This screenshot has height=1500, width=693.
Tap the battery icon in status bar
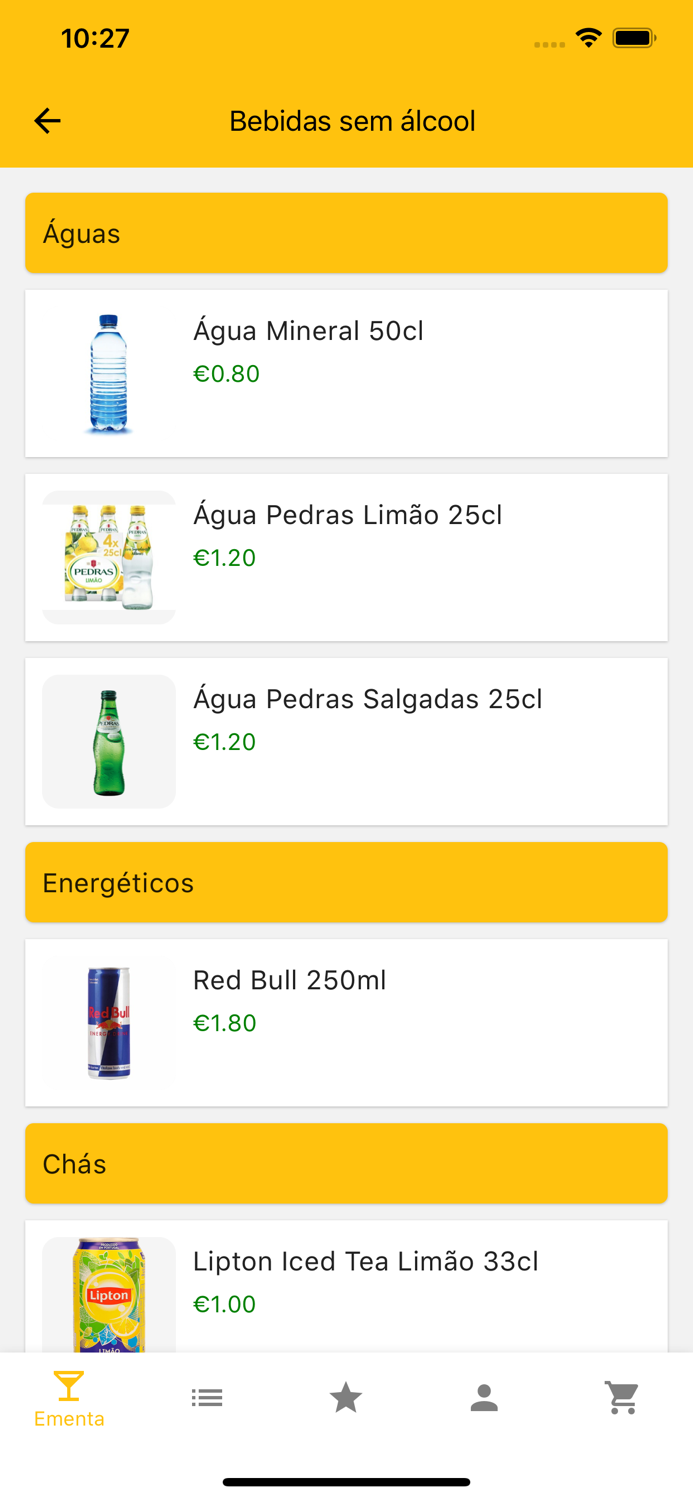634,36
